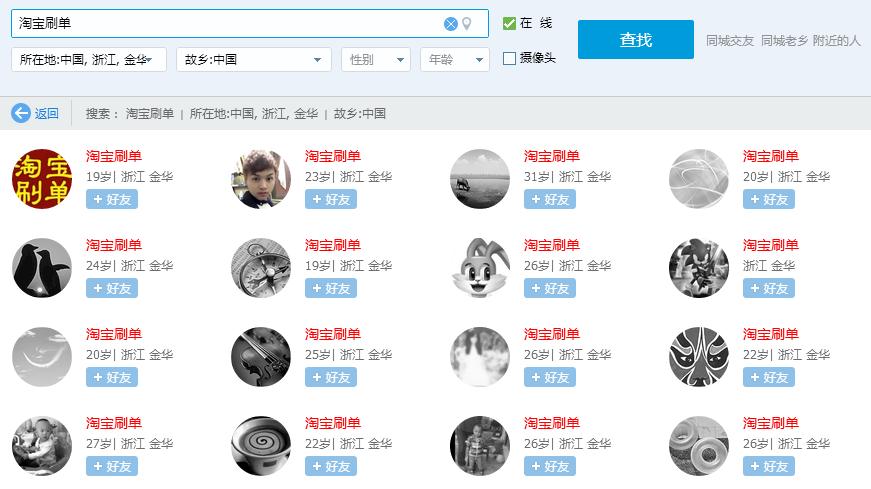Open the opera mask avatar profile
This screenshot has width=871, height=489.
click(x=699, y=357)
